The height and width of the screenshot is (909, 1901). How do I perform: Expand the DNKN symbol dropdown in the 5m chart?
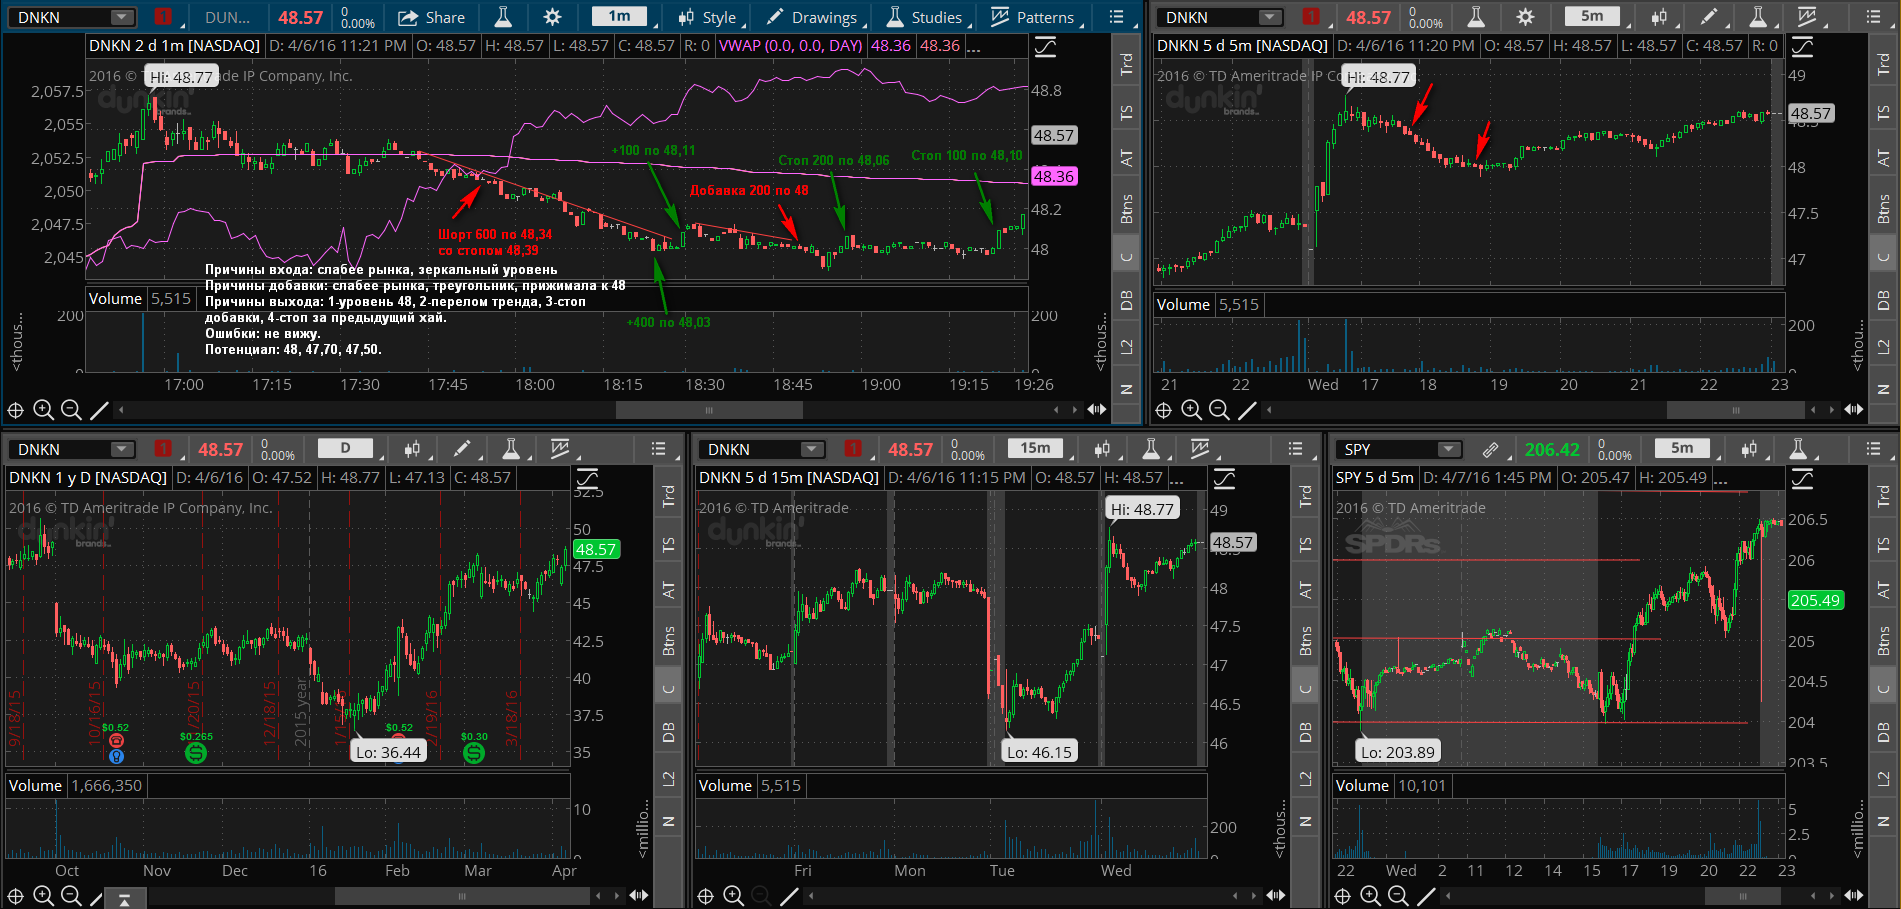click(1269, 17)
